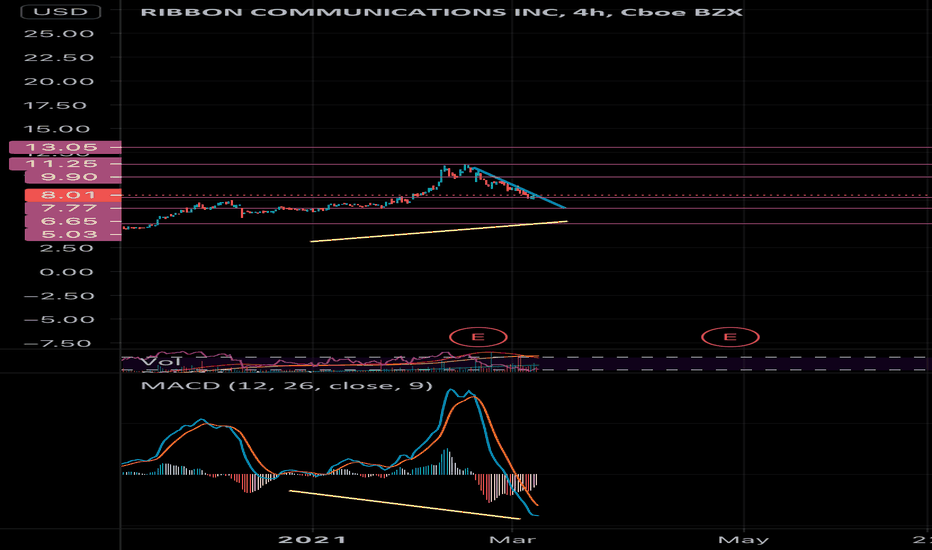The height and width of the screenshot is (550, 932).
Task: Click the -5.00 price scale label
Action: 59,319
